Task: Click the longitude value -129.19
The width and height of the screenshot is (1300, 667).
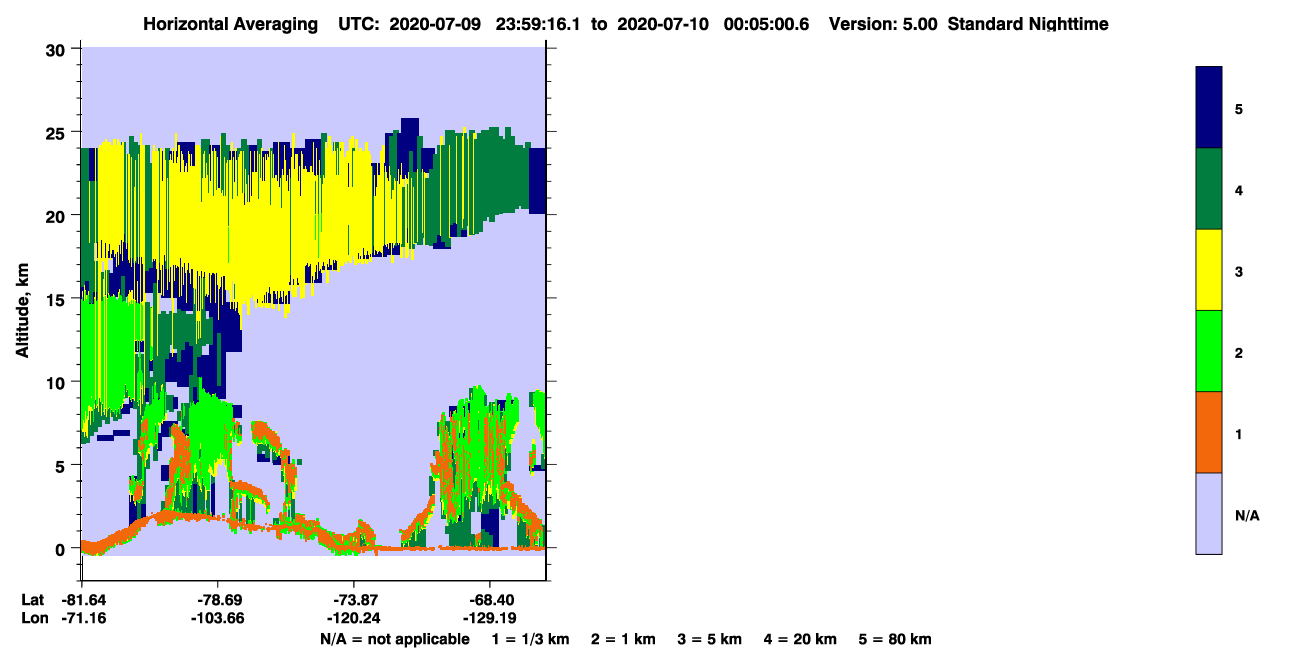Action: (x=489, y=618)
